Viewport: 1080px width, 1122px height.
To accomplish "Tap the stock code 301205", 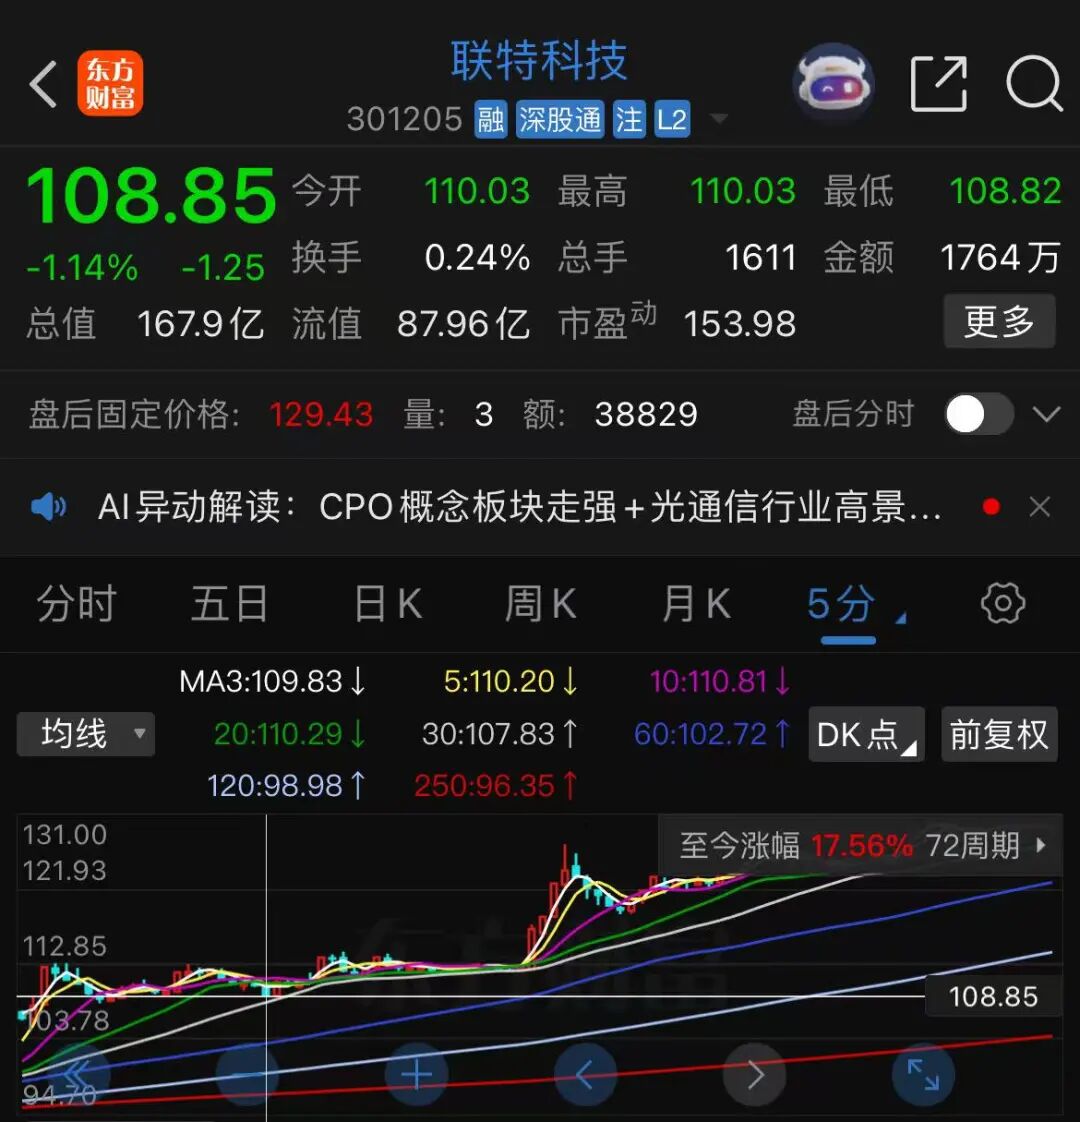I will pos(404,119).
